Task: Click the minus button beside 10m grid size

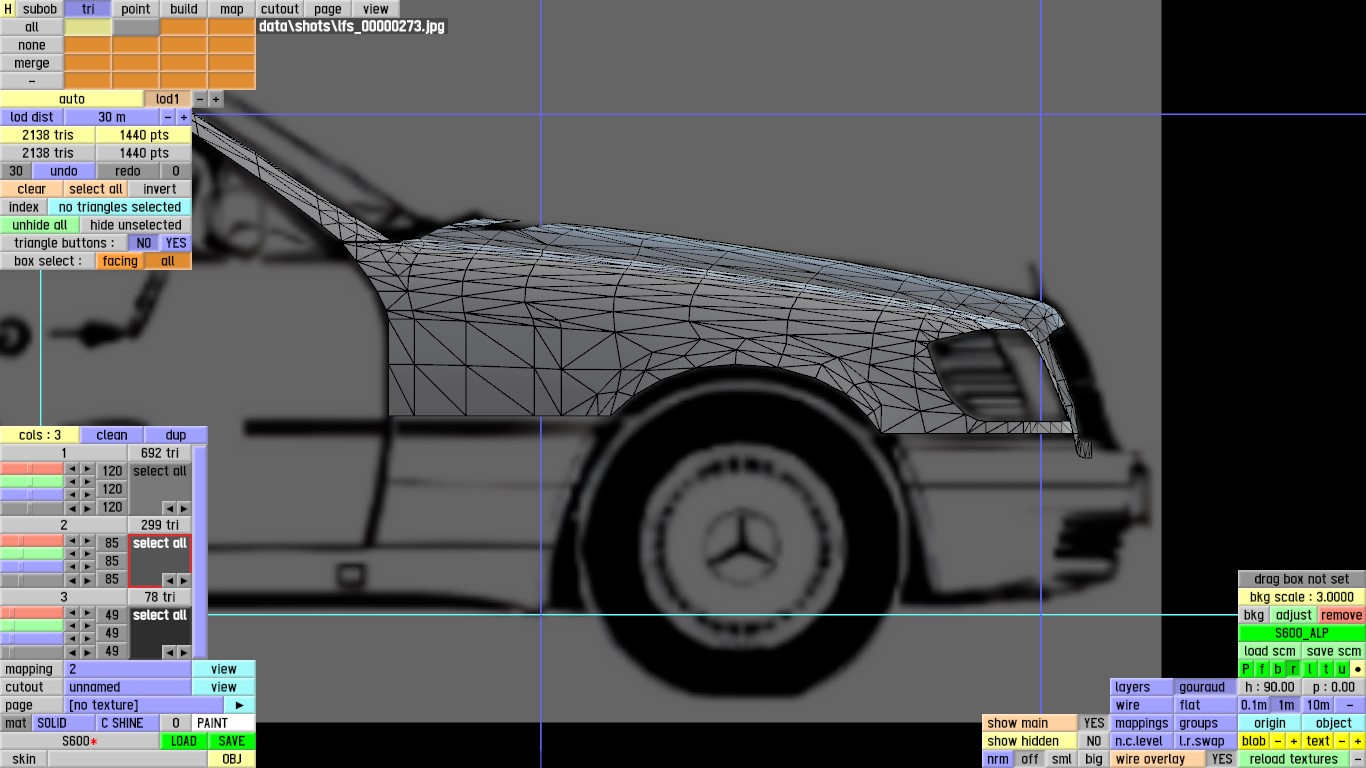Action: tap(1350, 705)
